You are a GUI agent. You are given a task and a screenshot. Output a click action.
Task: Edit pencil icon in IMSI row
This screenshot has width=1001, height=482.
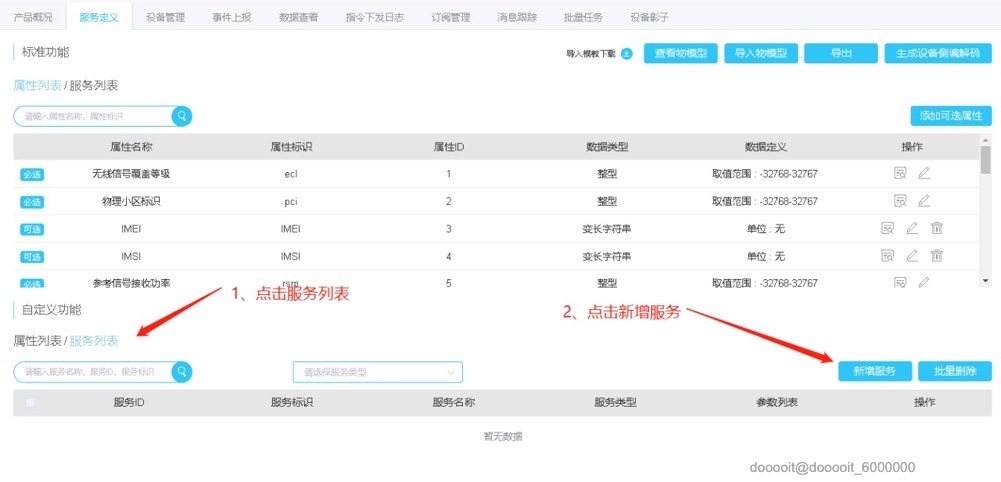[x=912, y=256]
